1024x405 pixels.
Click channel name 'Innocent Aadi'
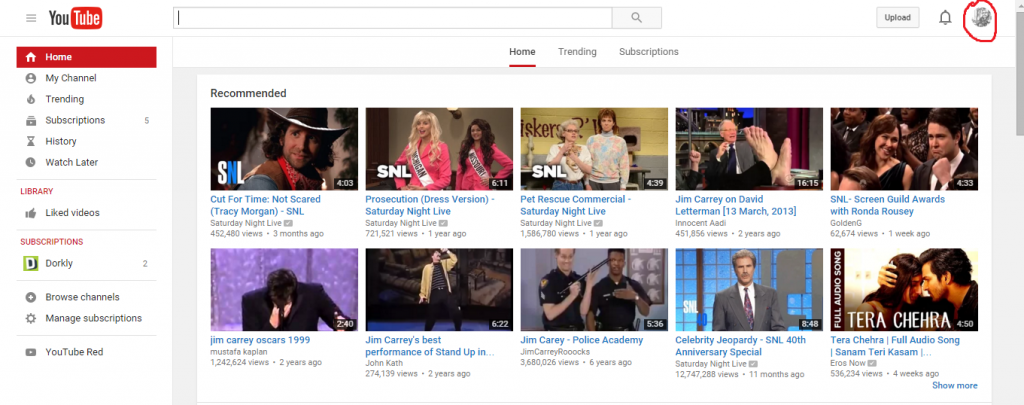700,223
